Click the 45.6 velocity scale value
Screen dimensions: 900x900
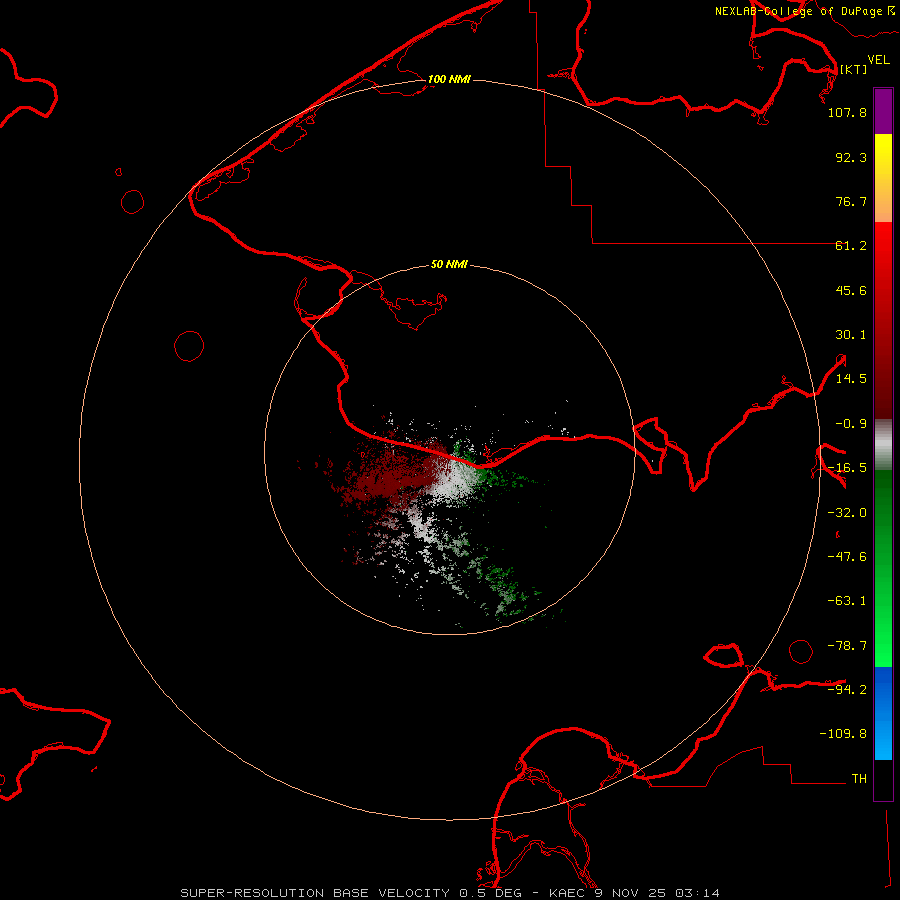point(851,290)
